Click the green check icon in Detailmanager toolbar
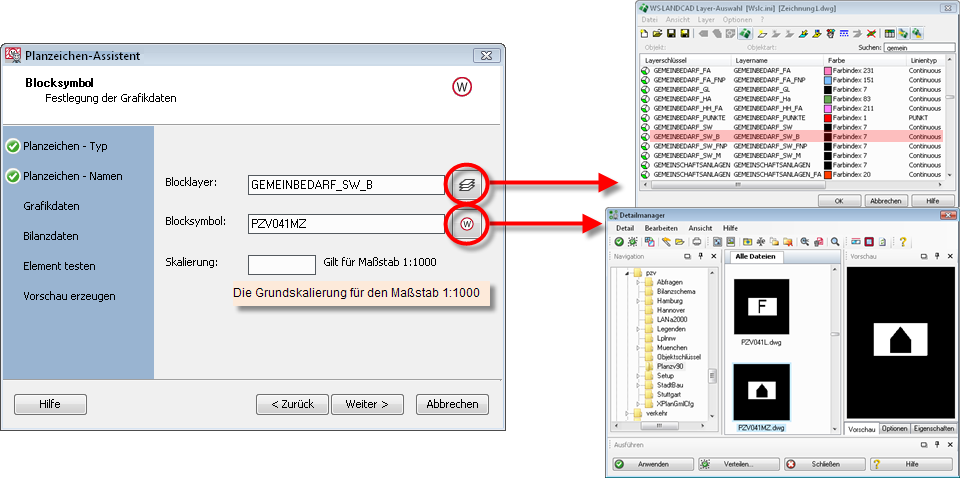 [x=620, y=242]
